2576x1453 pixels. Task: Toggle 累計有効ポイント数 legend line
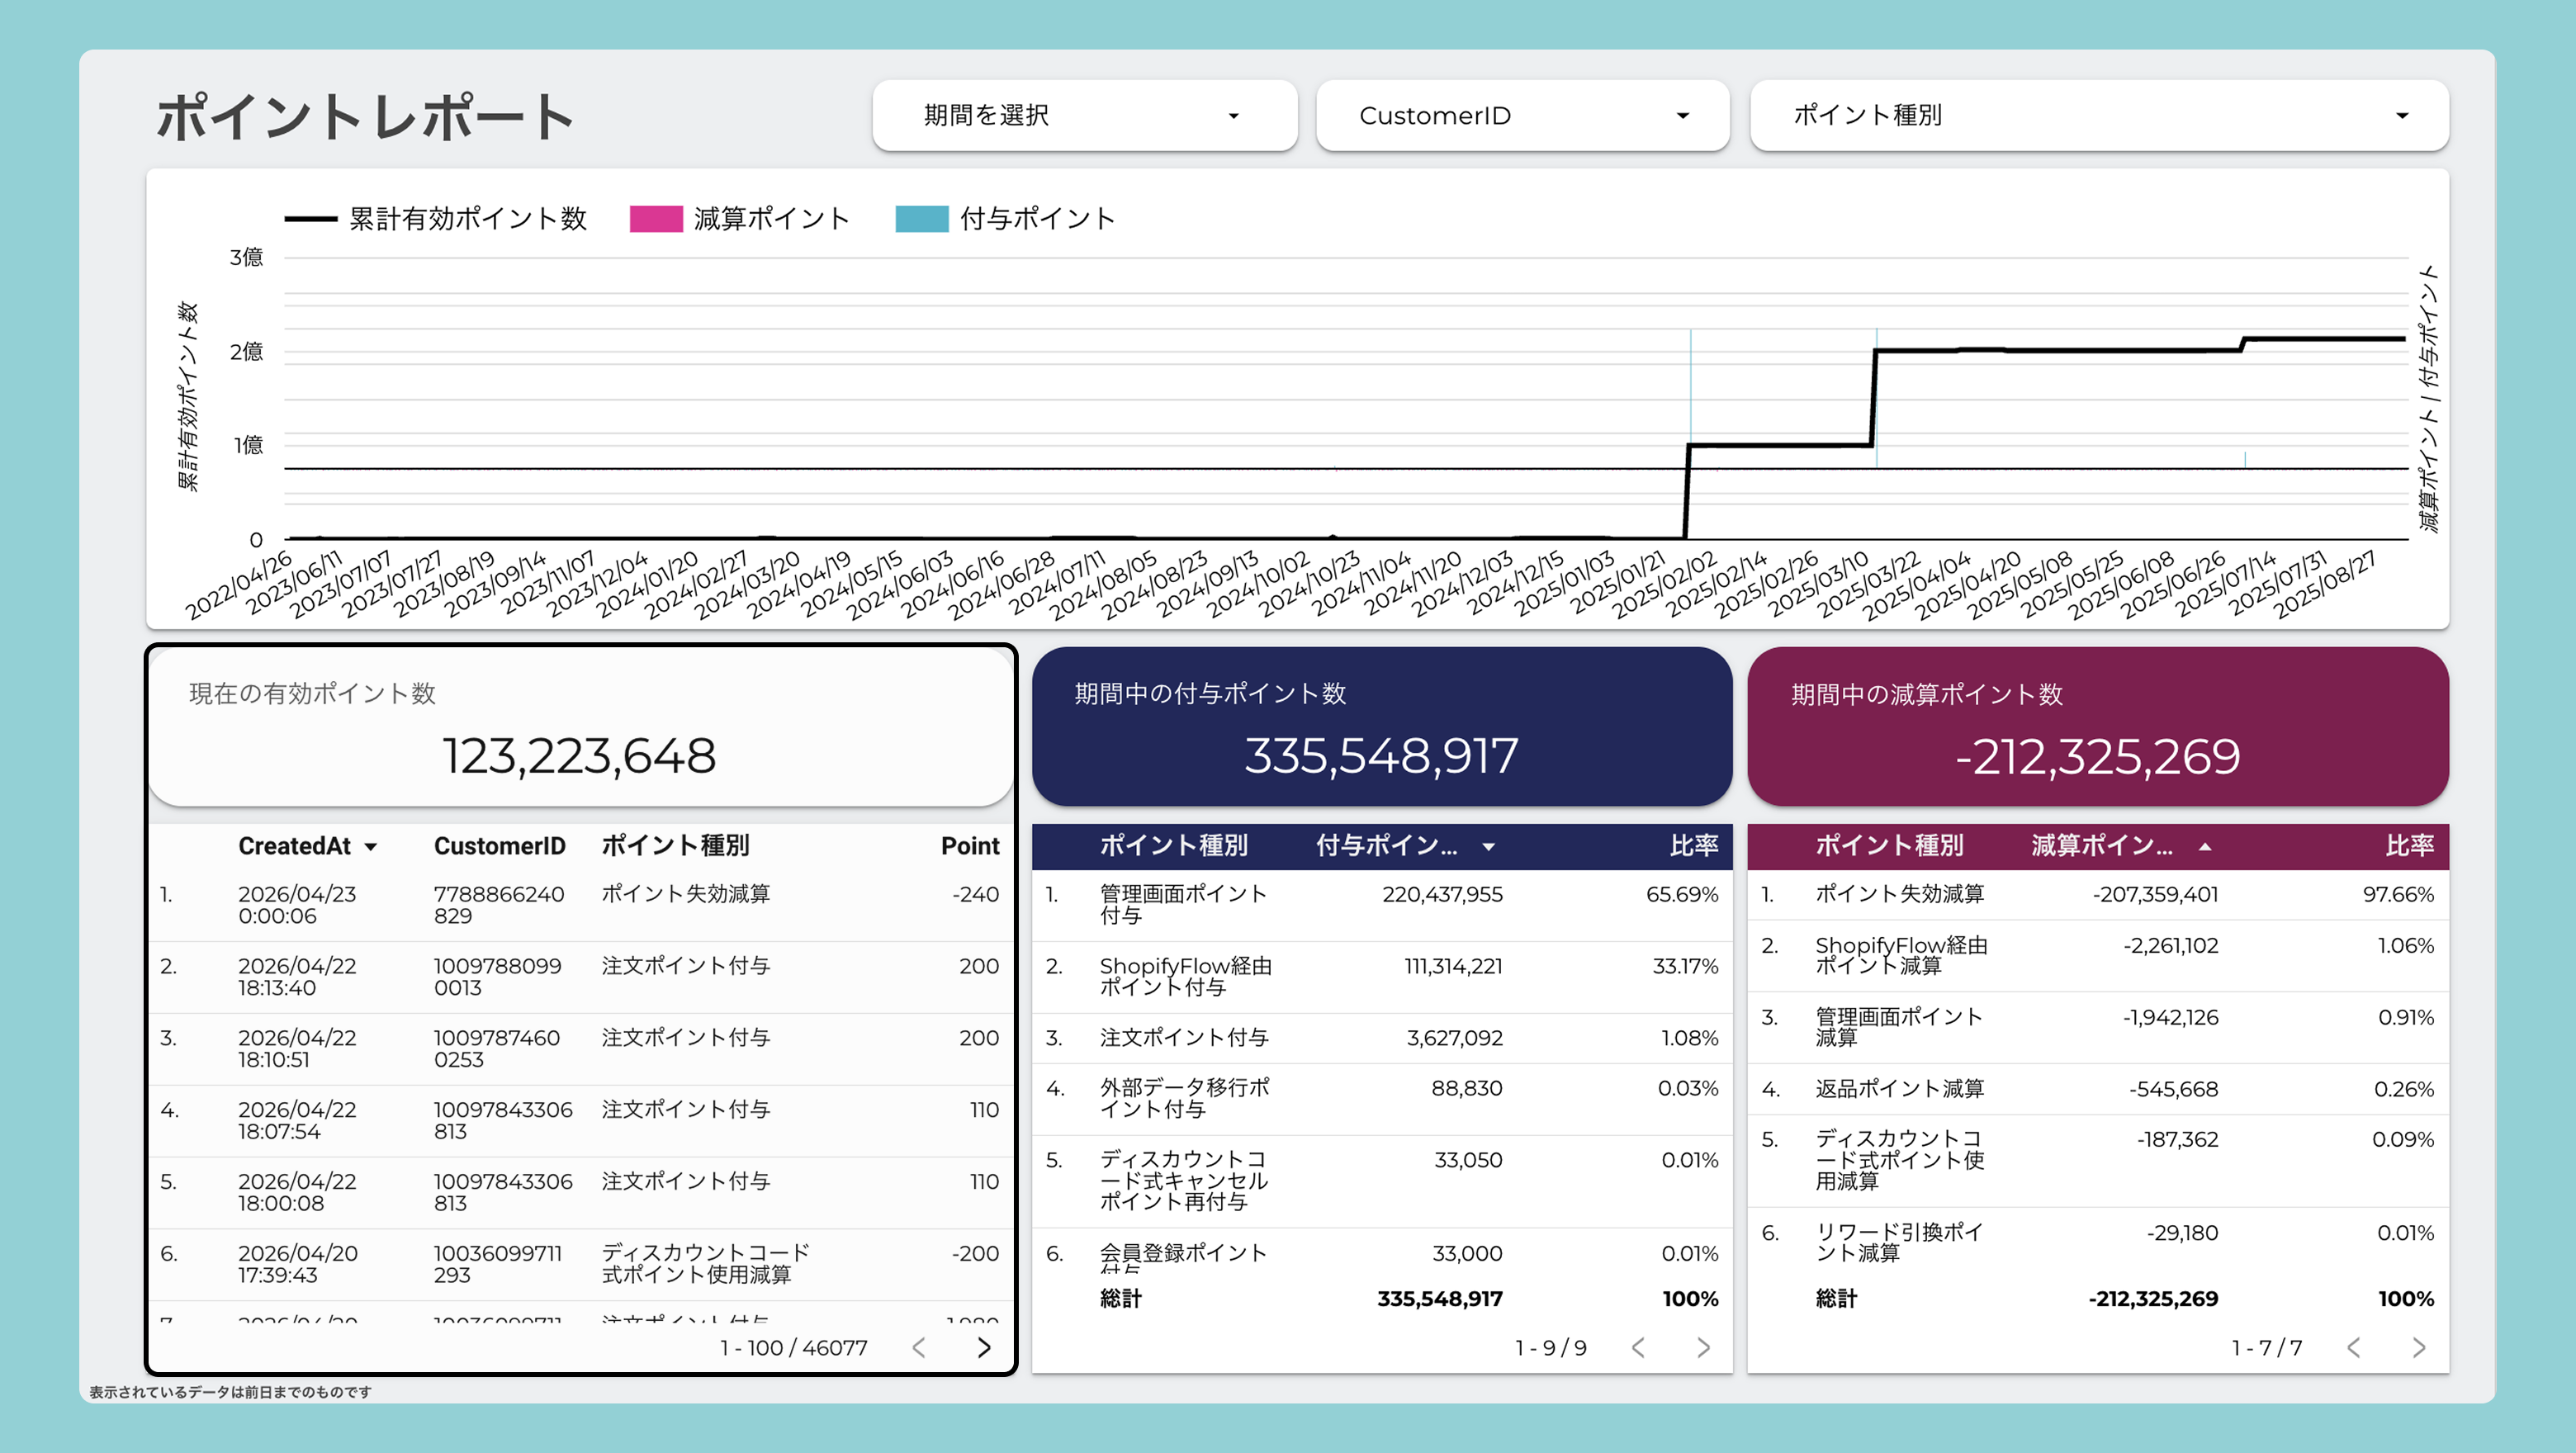[436, 219]
